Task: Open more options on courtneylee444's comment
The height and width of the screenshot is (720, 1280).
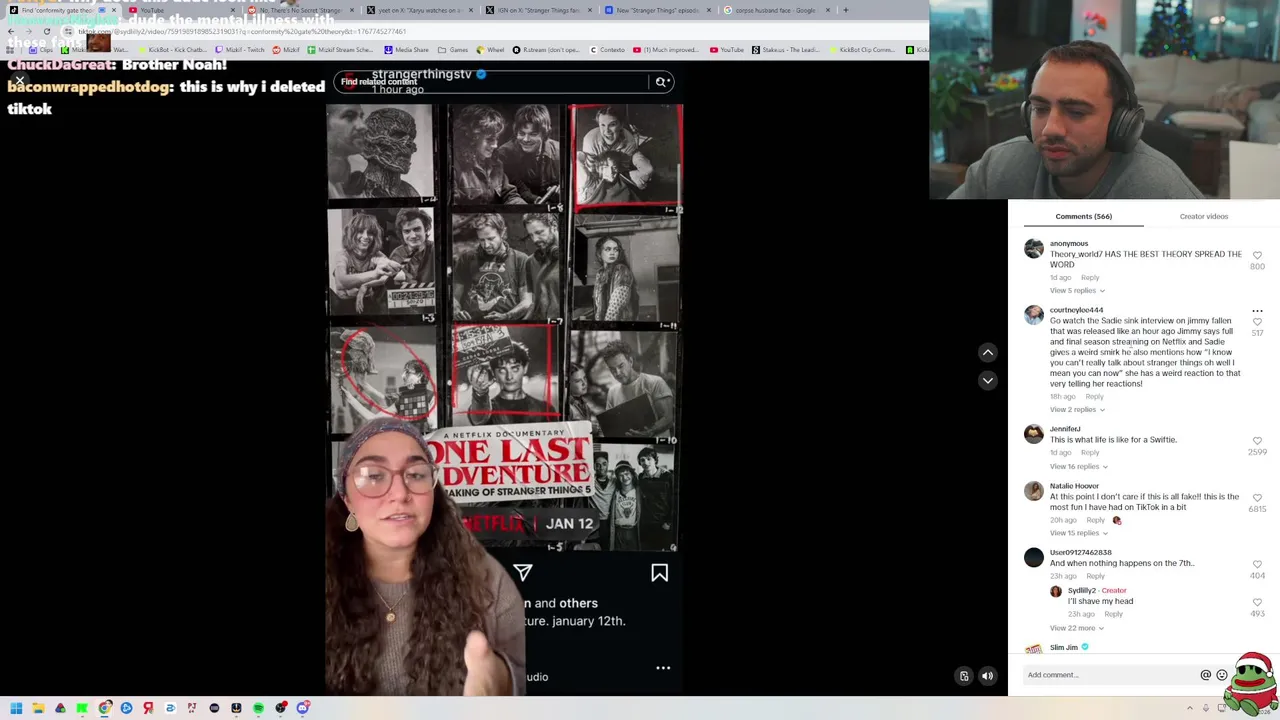Action: 1257,311
